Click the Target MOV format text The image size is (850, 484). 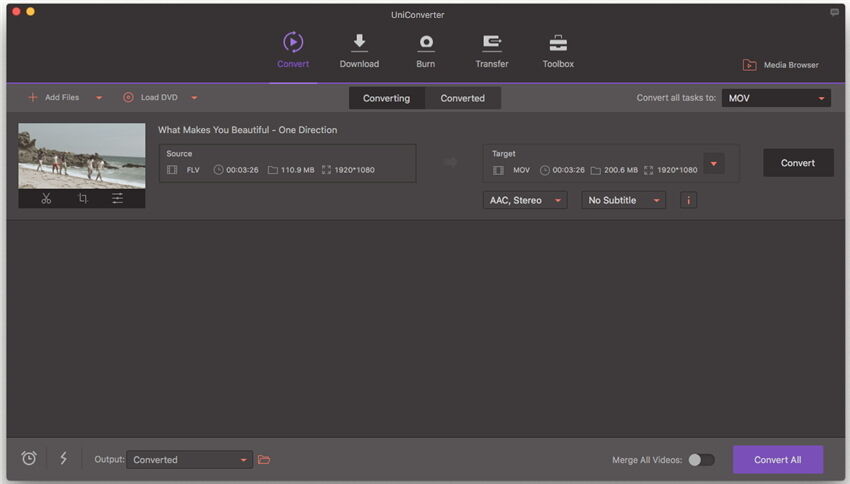[521, 170]
